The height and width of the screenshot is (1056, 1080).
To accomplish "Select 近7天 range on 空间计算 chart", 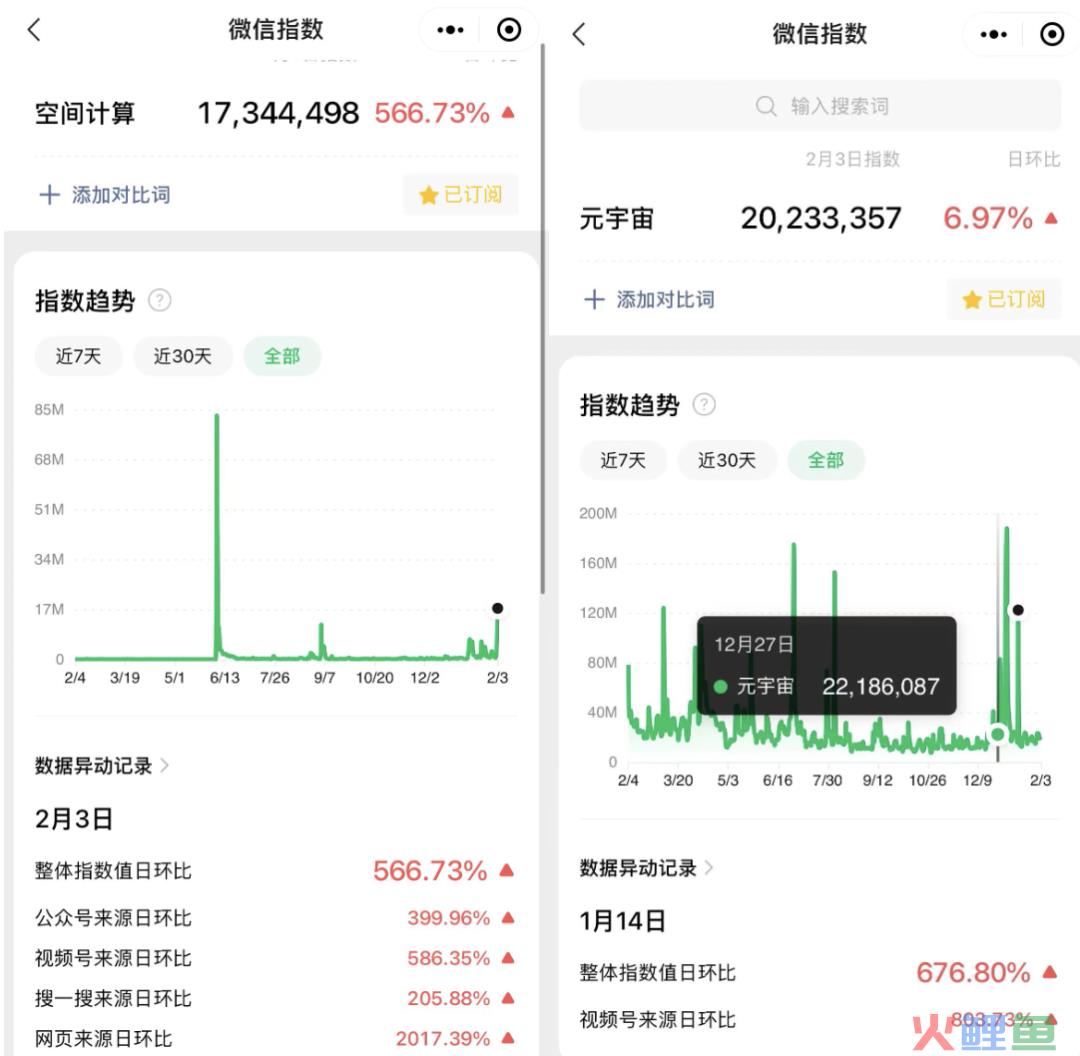I will [79, 356].
